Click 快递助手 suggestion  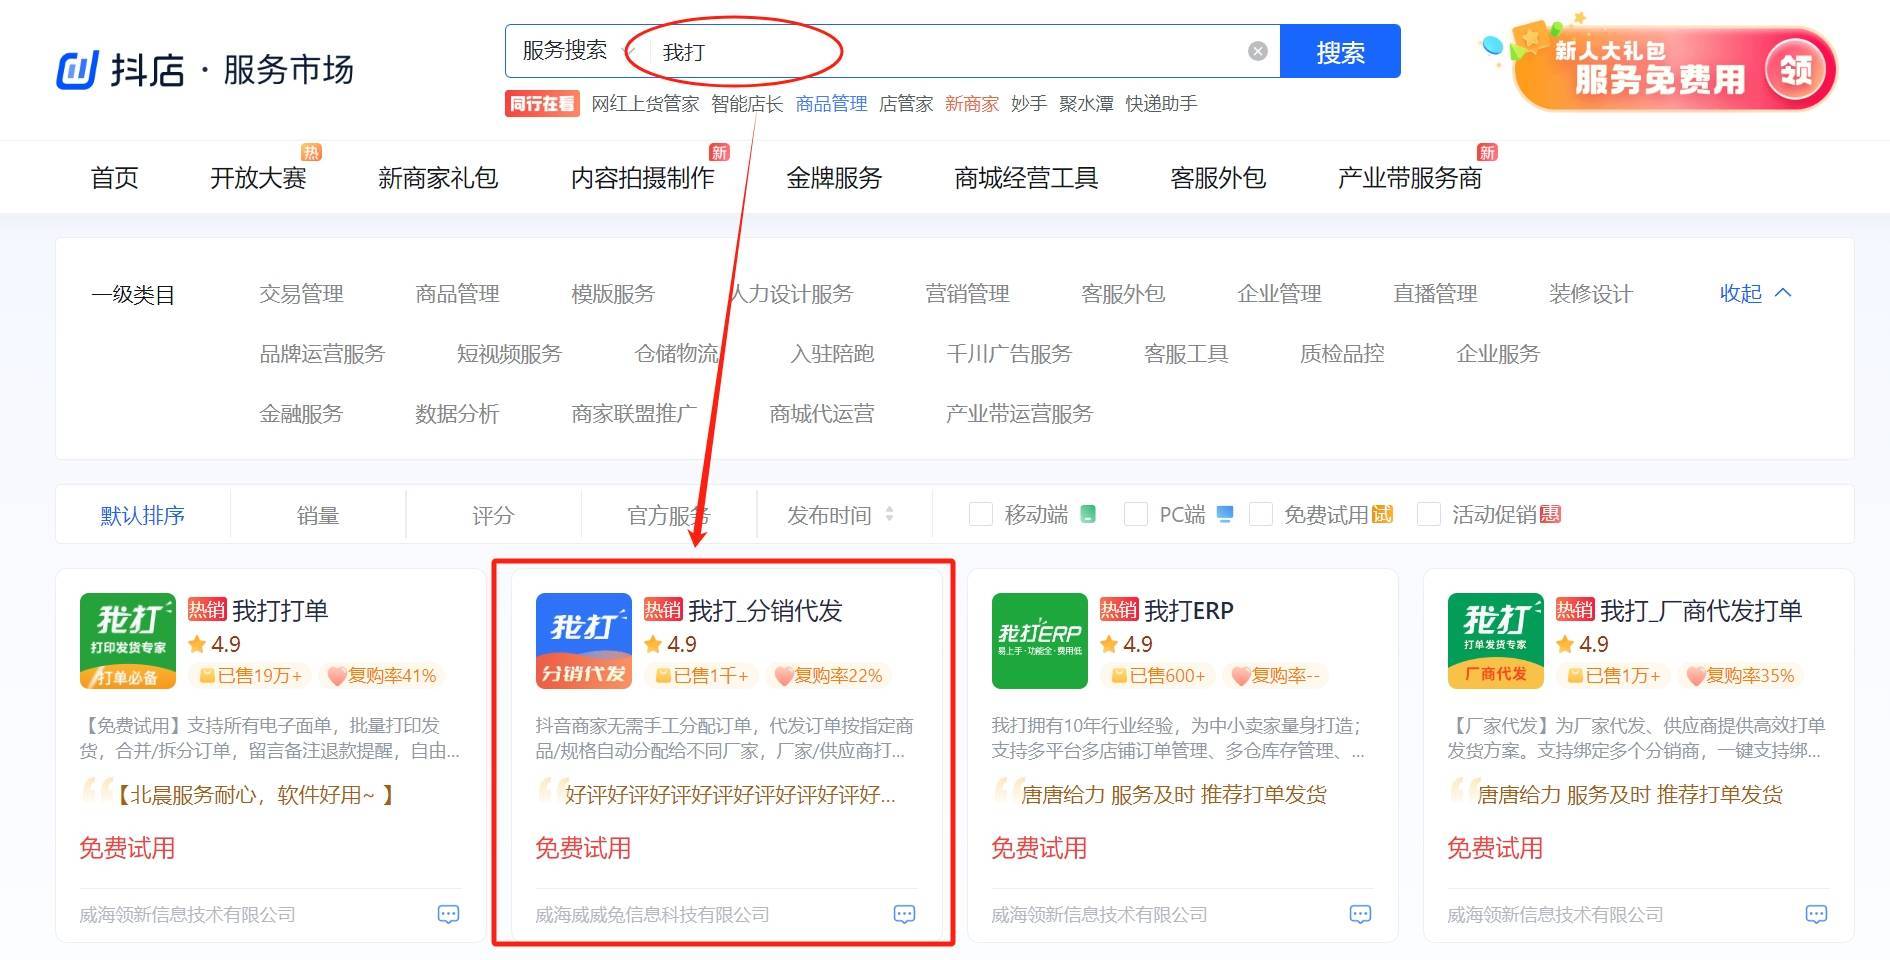pos(1161,104)
